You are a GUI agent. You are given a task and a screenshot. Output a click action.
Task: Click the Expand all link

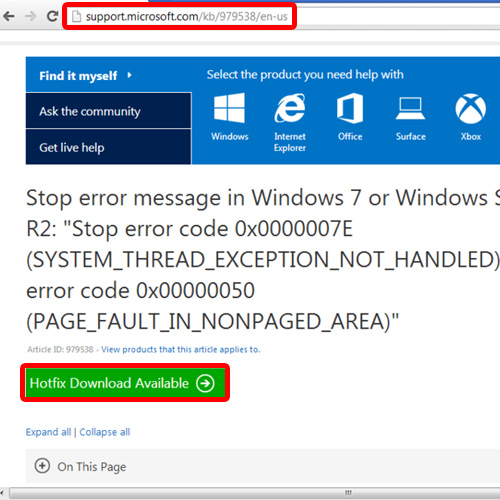point(48,432)
